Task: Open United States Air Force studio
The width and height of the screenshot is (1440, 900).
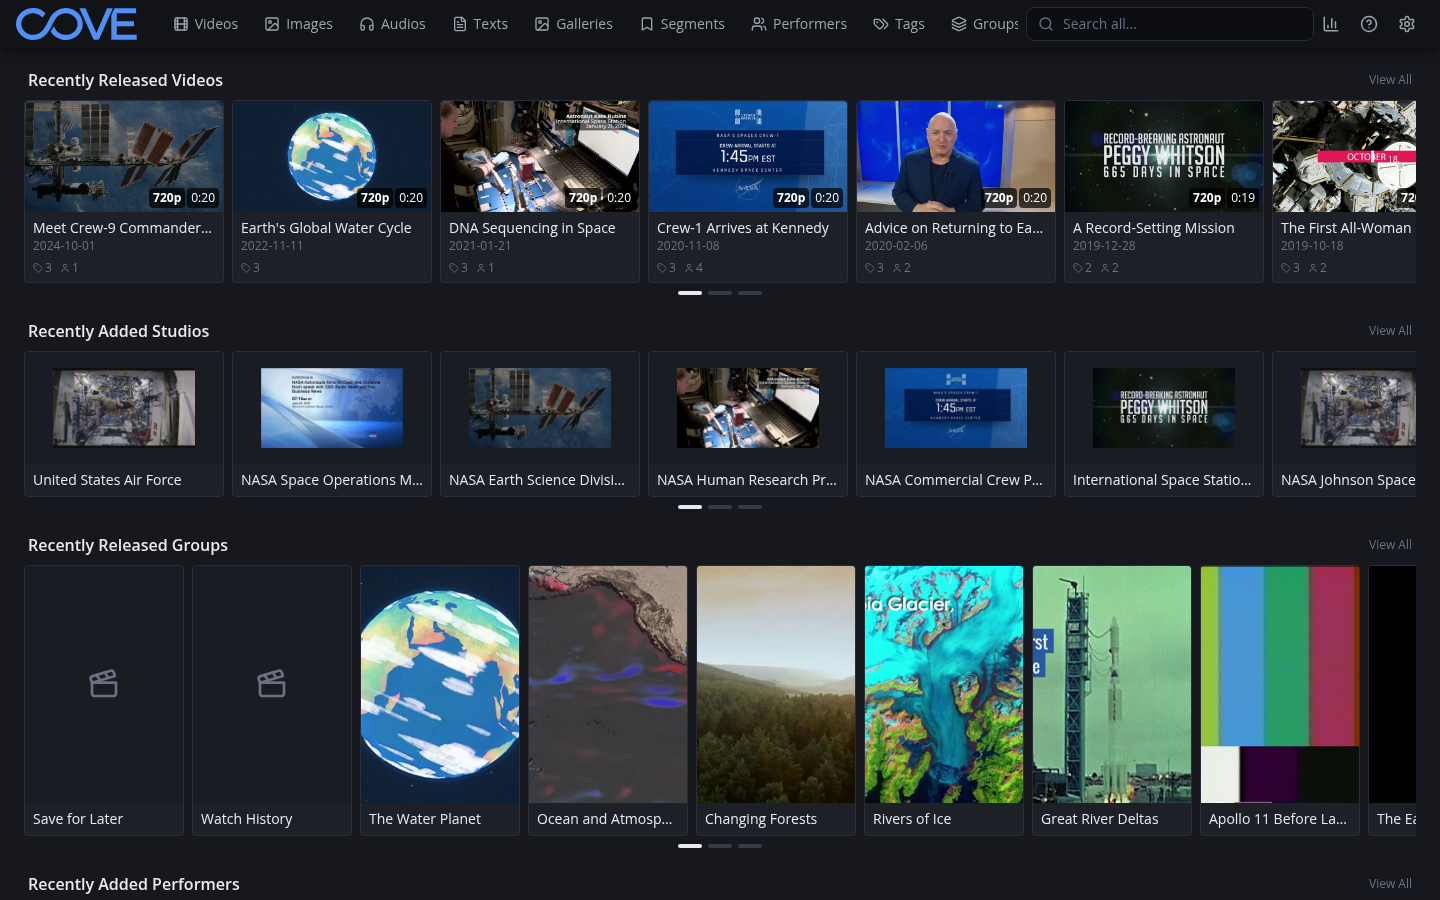Action: 124,424
